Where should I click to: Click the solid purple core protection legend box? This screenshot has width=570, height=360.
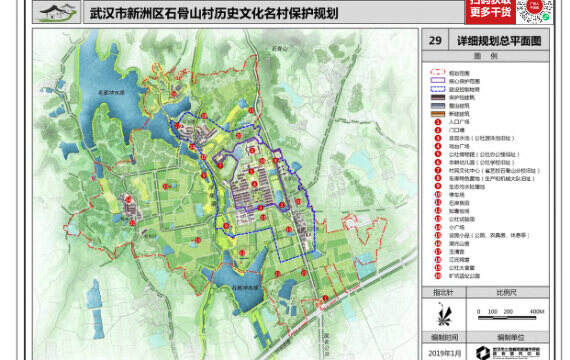[x=438, y=81]
